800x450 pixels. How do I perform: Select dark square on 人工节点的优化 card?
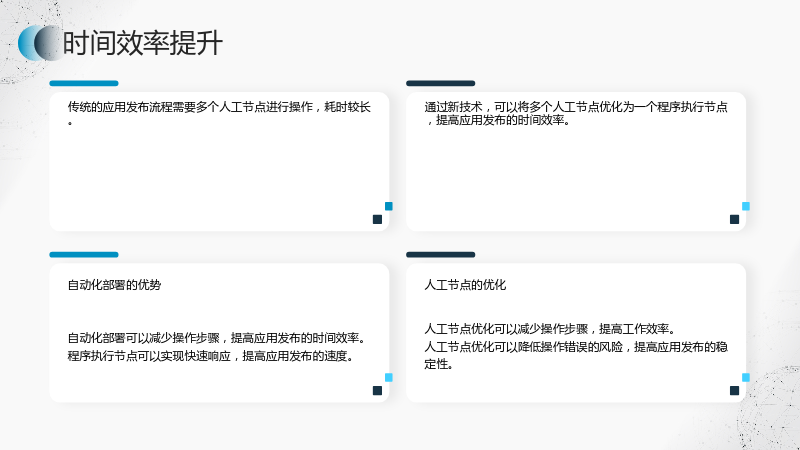point(735,391)
